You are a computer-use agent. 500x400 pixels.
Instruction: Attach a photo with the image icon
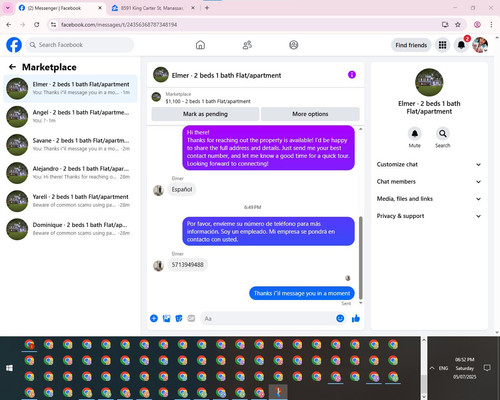pos(166,318)
